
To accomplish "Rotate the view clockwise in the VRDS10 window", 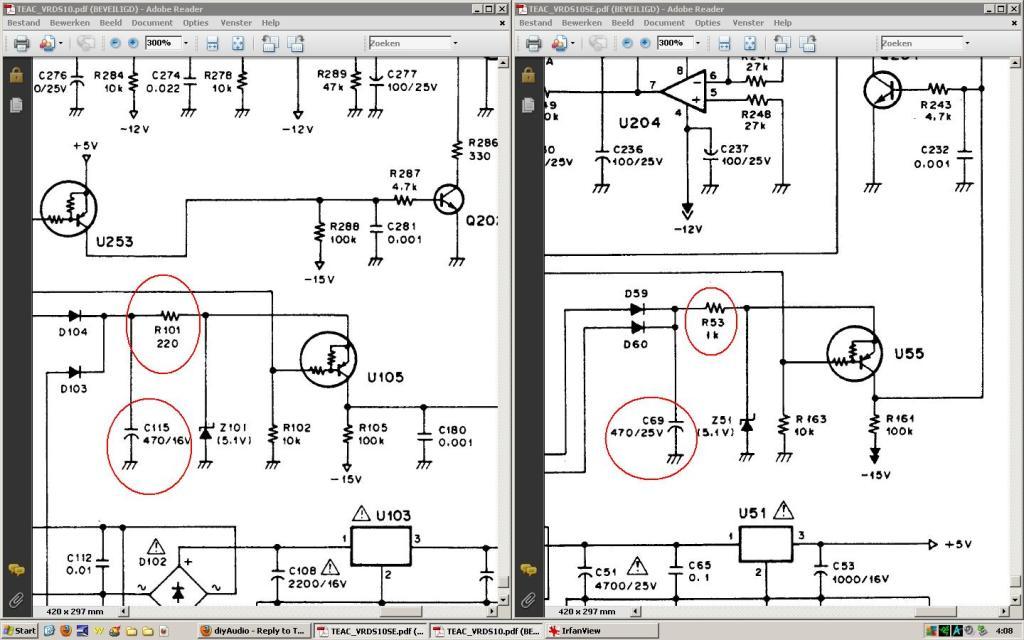I will pyautogui.click(x=296, y=43).
